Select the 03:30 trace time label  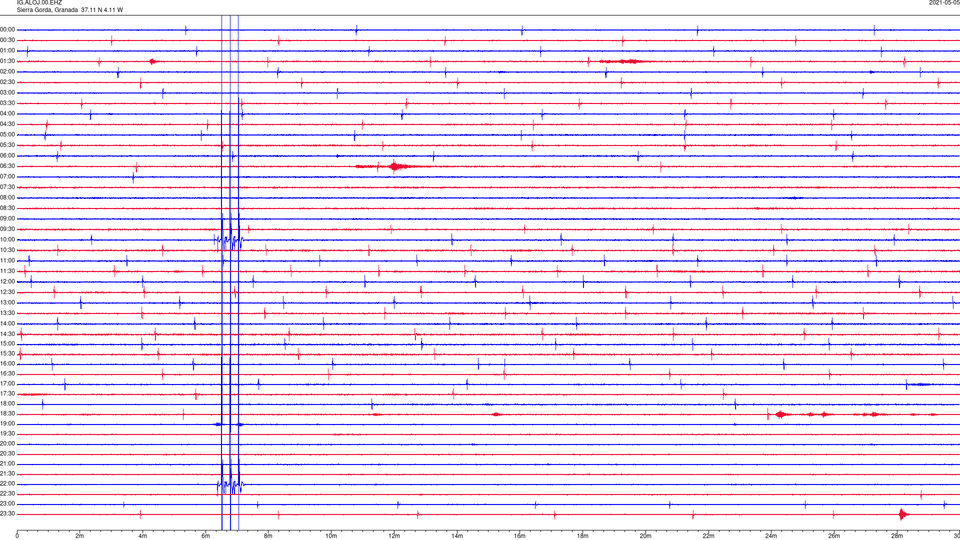pyautogui.click(x=8, y=103)
